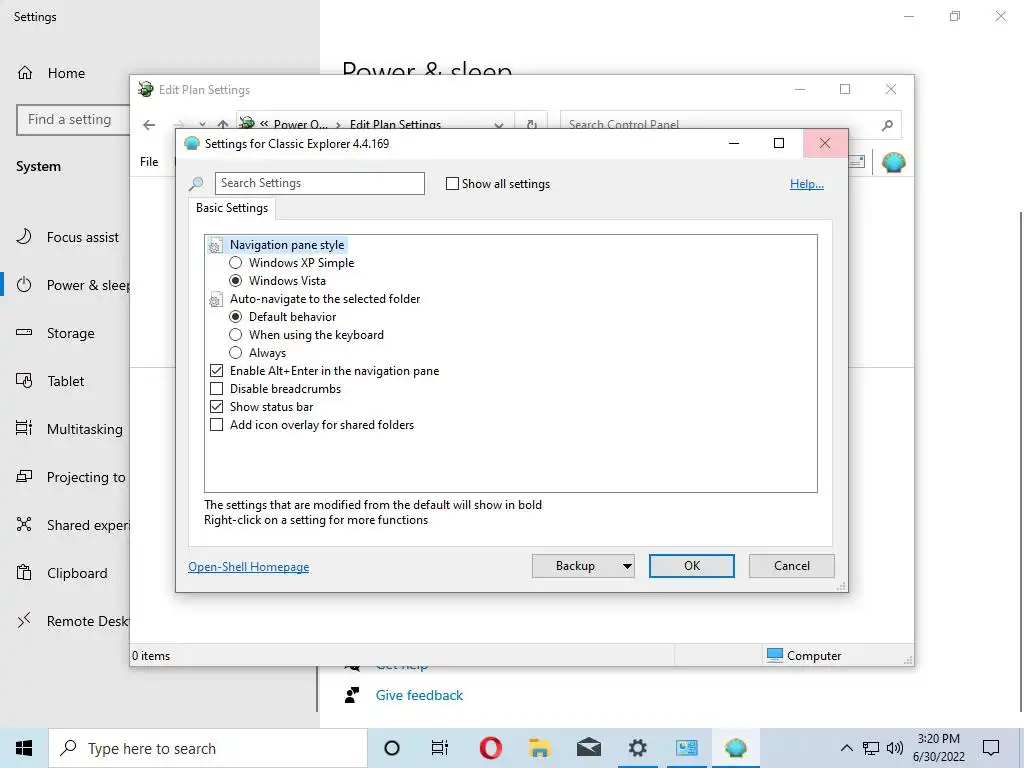Open Mail app from taskbar

click(588, 748)
